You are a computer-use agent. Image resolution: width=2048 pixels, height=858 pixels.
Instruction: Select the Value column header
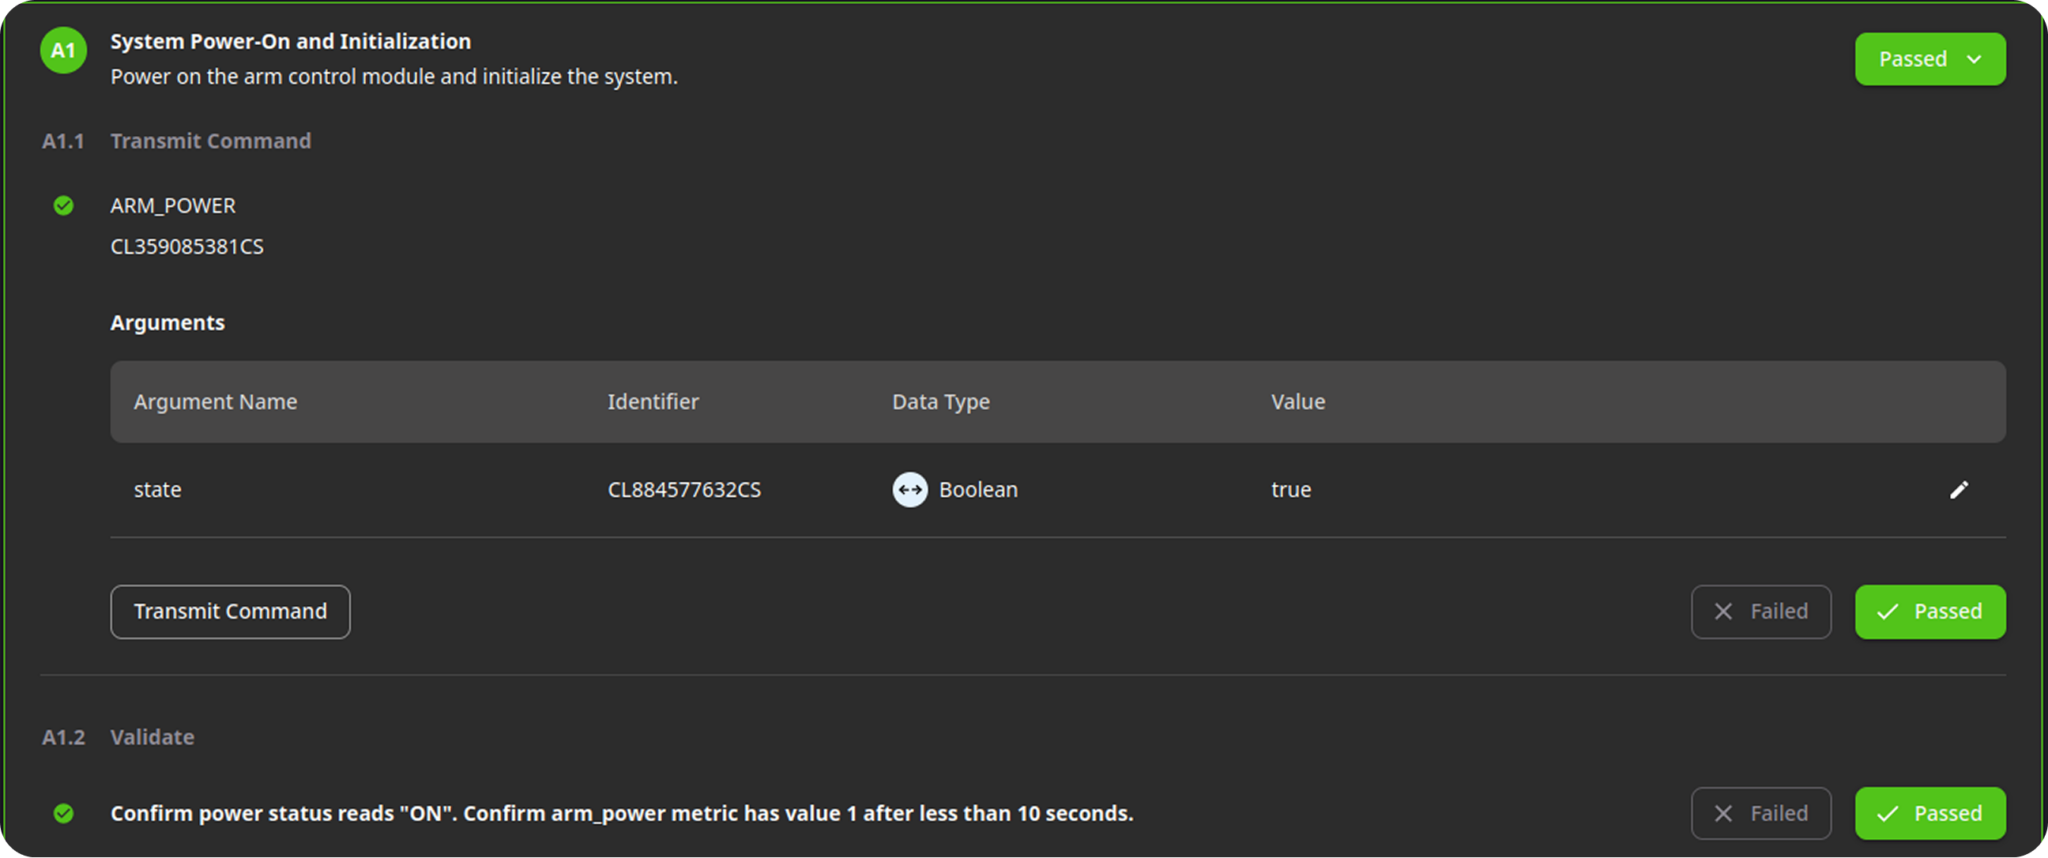(1298, 402)
